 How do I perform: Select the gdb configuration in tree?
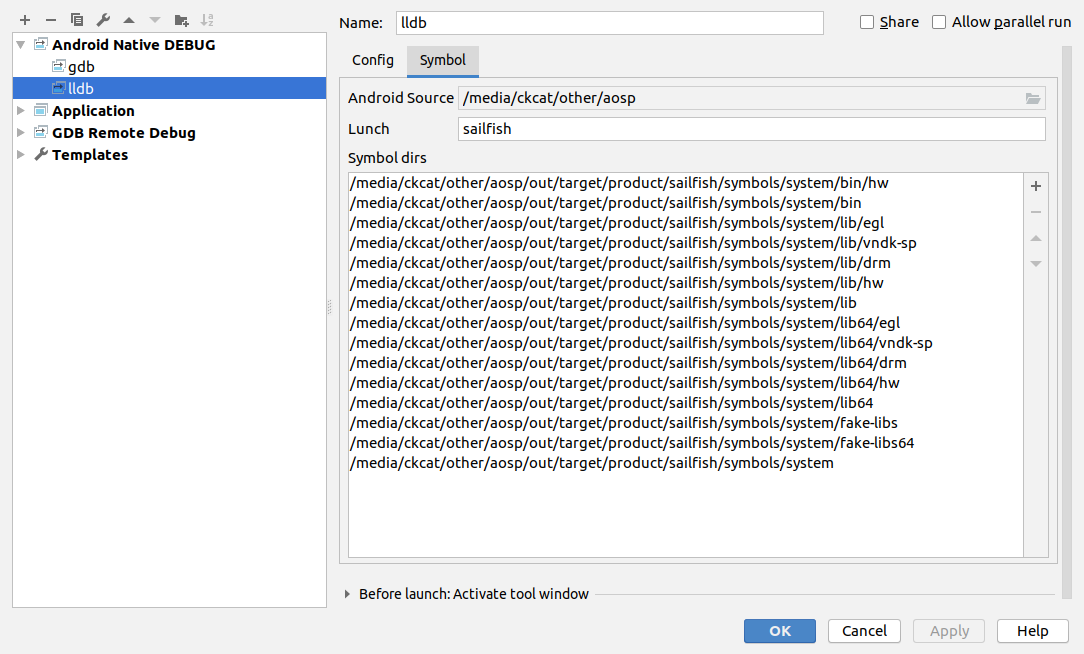coord(81,67)
